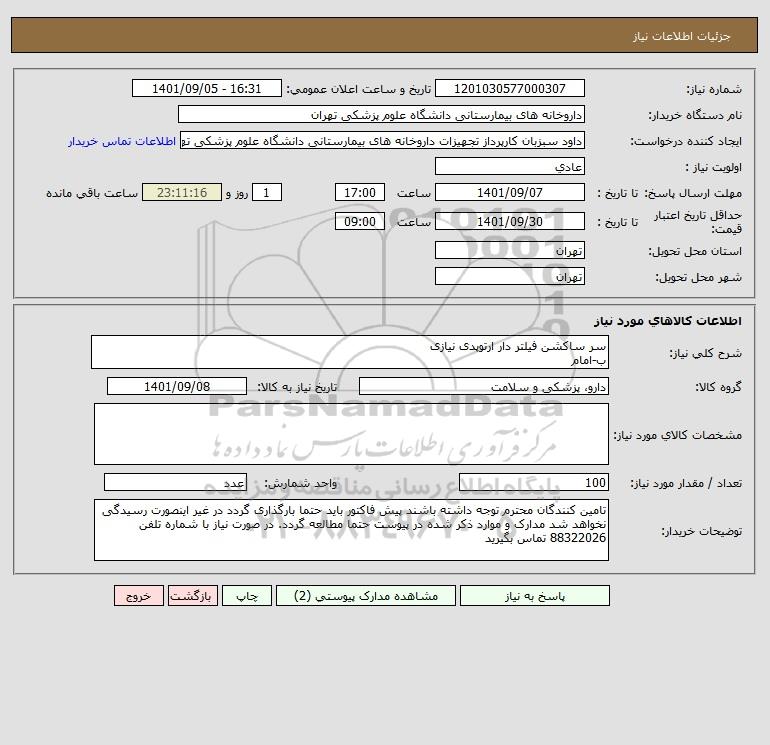Click the ایجاد کننده درخواست field
Image resolution: width=770 pixels, height=745 pixels.
pos(383,140)
